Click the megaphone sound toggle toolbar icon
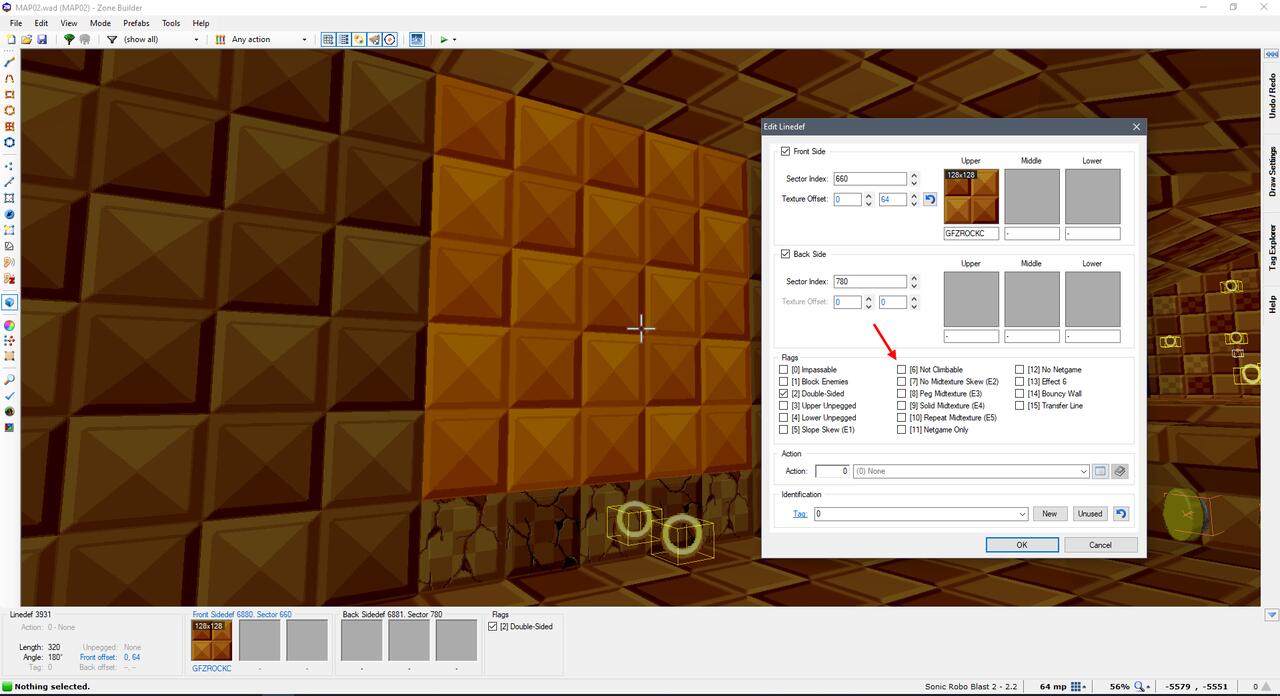Screen dimensions: 1280x696 pos(374,39)
